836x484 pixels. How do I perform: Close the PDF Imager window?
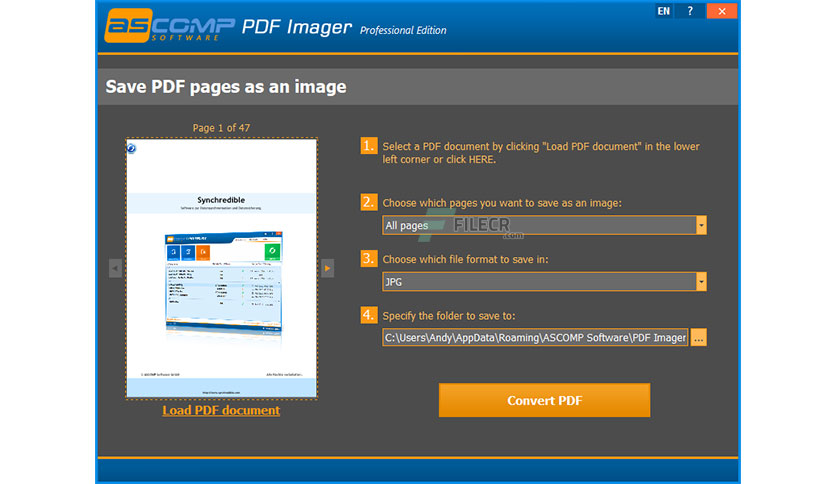click(x=722, y=11)
